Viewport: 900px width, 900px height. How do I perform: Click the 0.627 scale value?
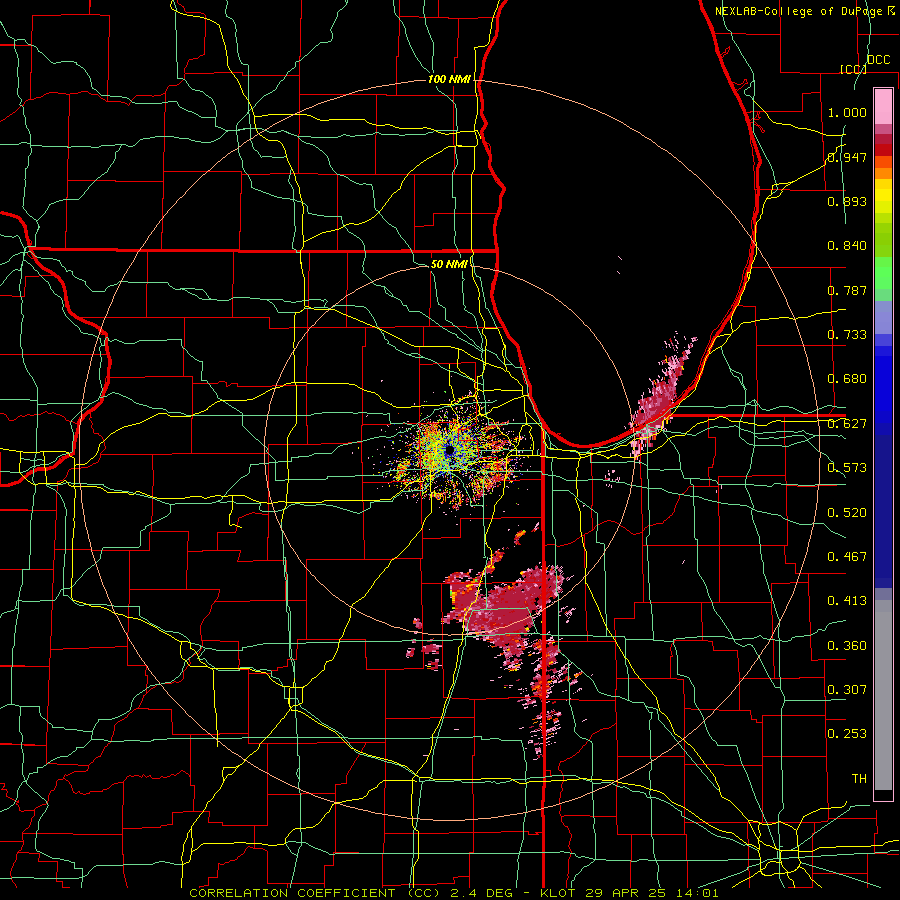847,424
